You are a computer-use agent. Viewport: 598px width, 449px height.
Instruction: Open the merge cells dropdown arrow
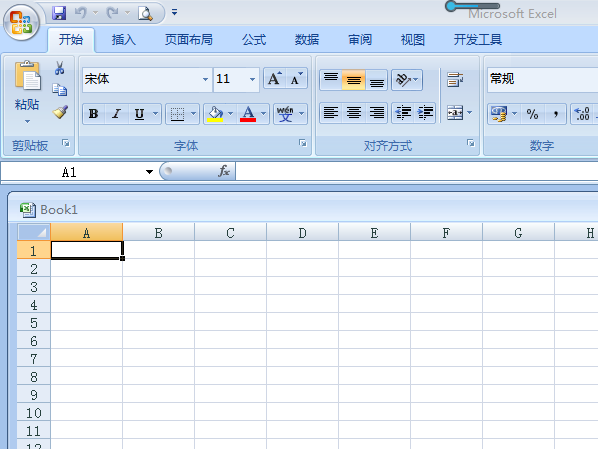(x=470, y=113)
